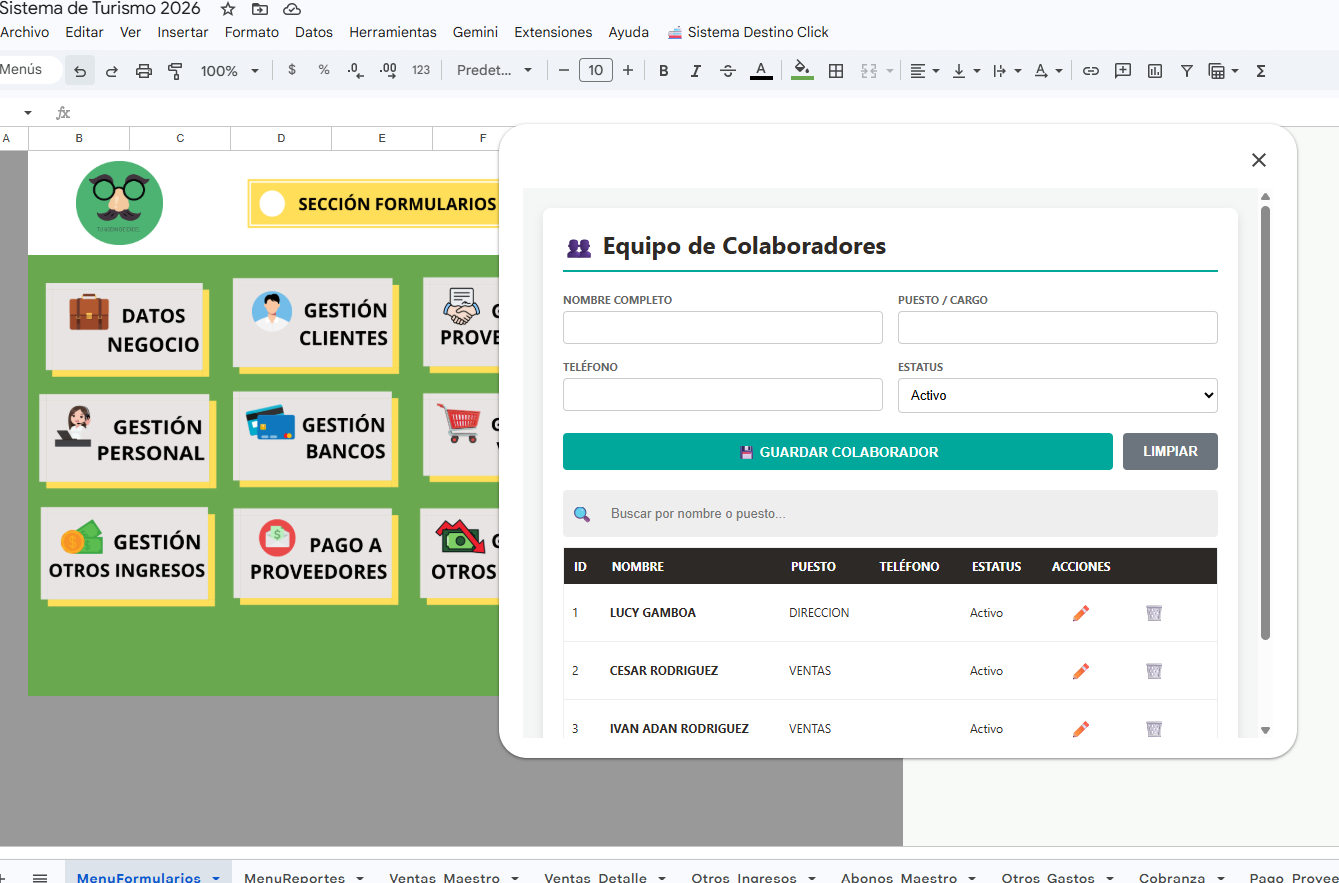Close the Colaboradores dialog
The image size is (1339, 883).
pos(1259,160)
